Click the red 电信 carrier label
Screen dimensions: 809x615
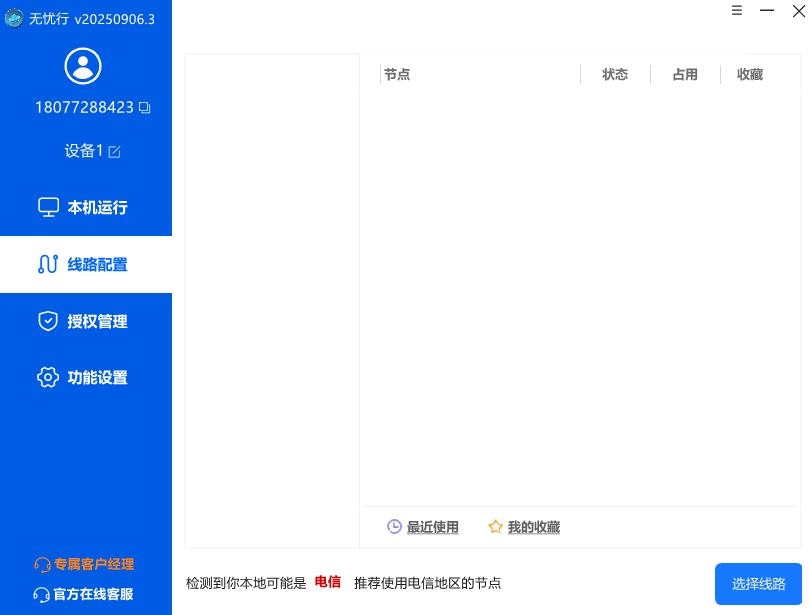click(x=328, y=582)
